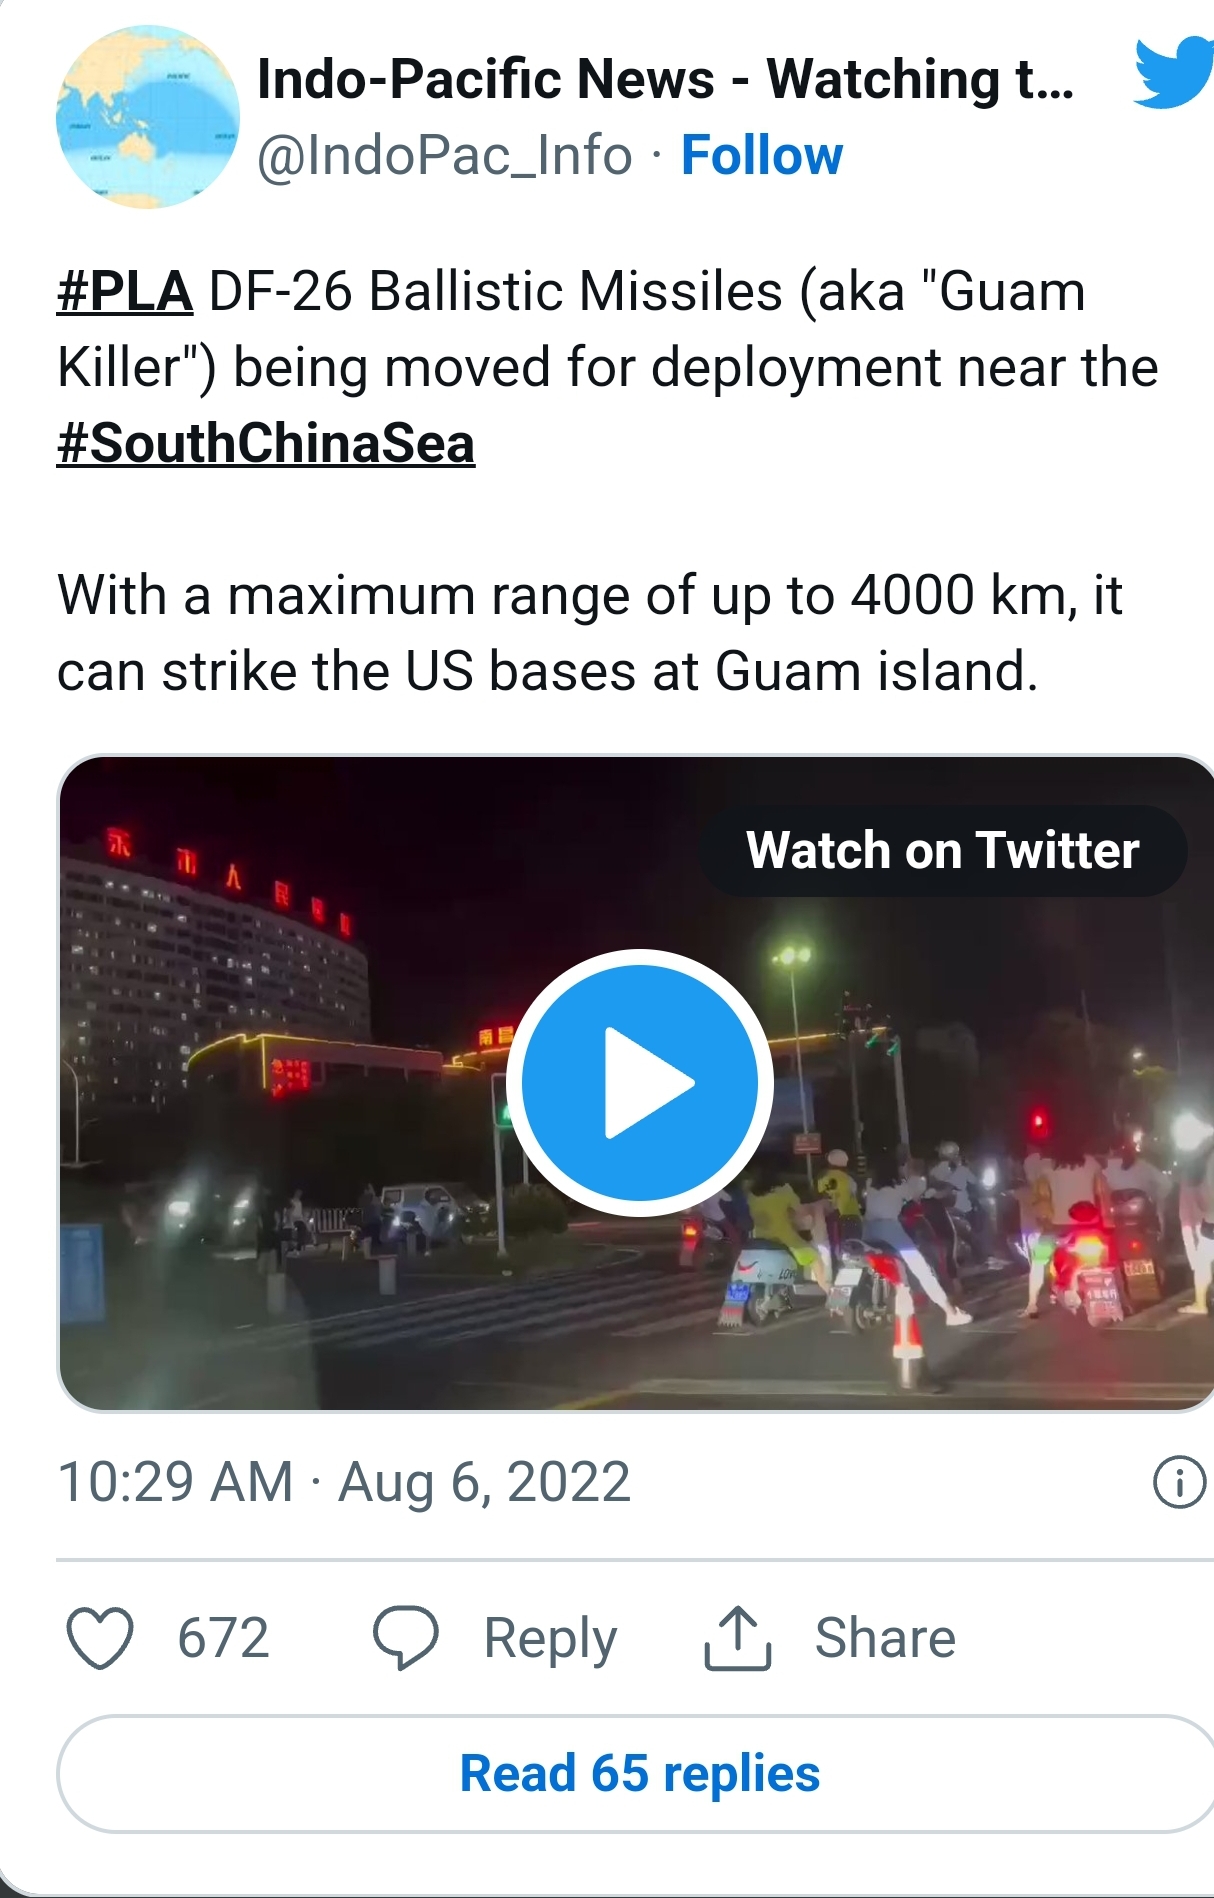Click the Read 65 replies button
Screen dimensions: 1214x1898
click(640, 1774)
